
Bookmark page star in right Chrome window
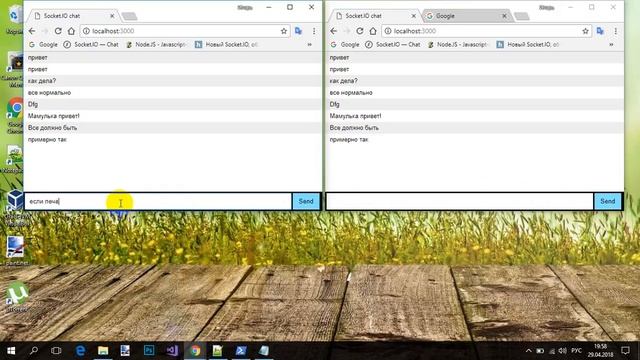click(585, 31)
